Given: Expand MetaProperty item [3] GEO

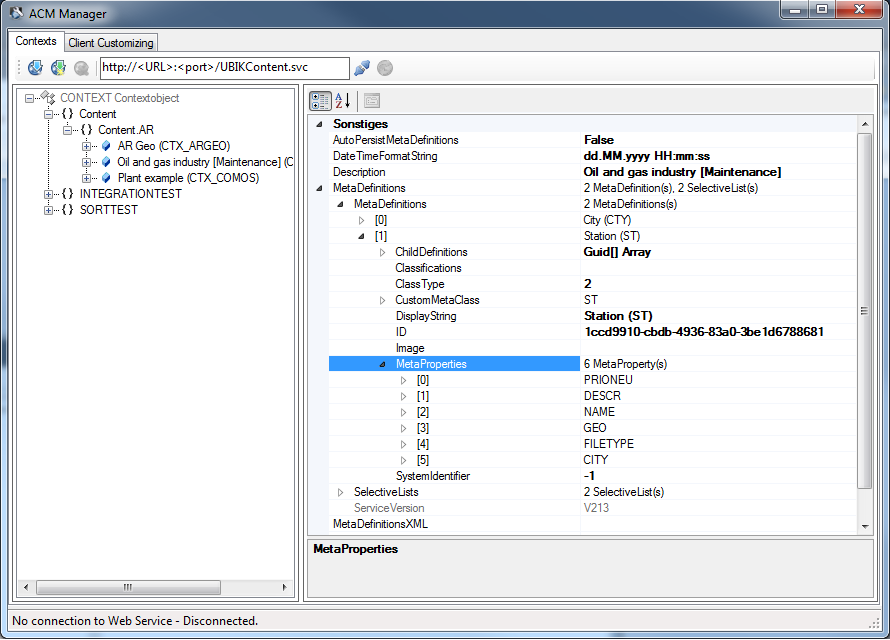Looking at the screenshot, I should click(403, 428).
